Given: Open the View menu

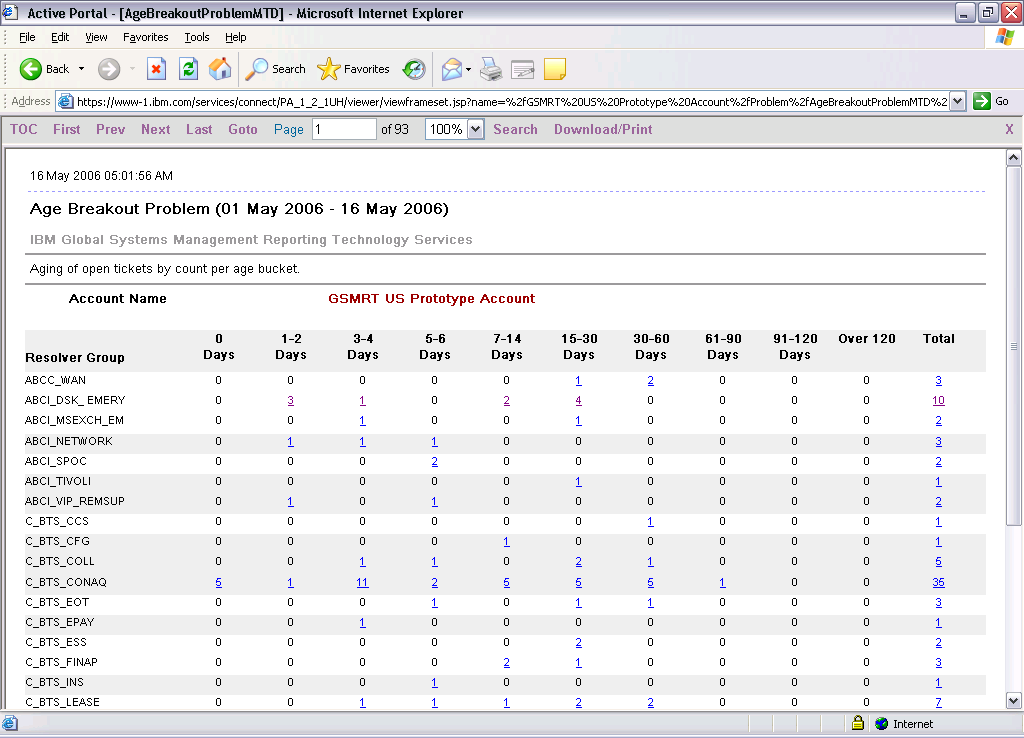Looking at the screenshot, I should (96, 37).
